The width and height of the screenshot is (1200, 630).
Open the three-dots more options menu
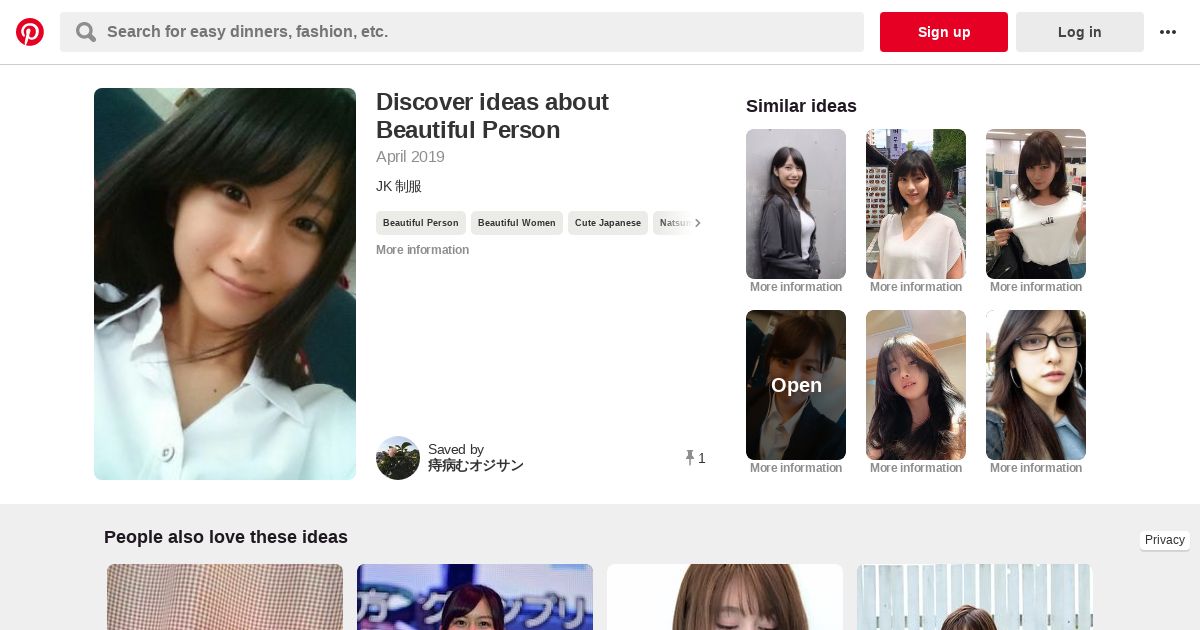tap(1168, 32)
